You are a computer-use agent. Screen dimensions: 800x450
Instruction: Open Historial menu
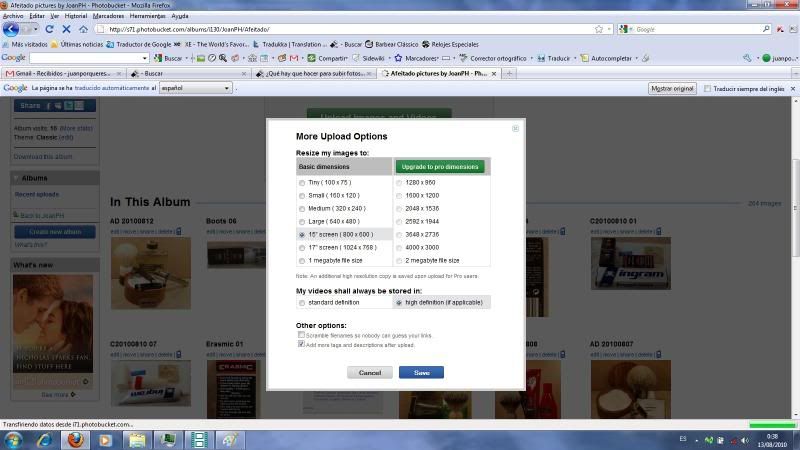point(76,16)
